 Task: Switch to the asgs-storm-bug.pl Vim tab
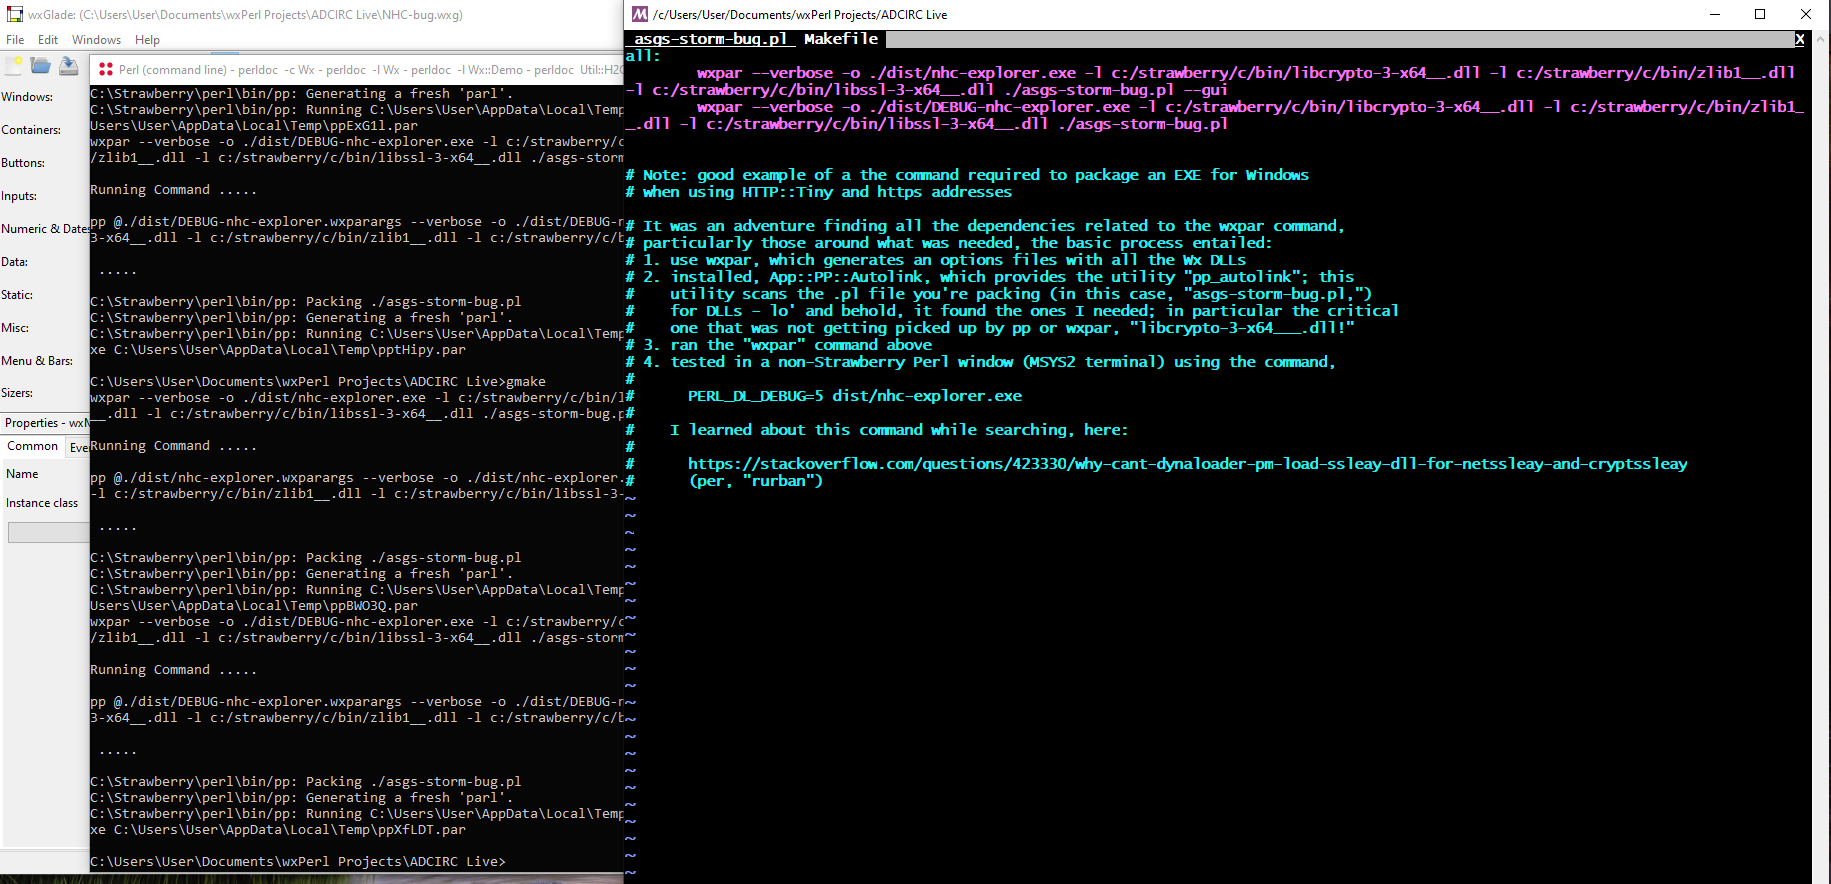pyautogui.click(x=710, y=39)
